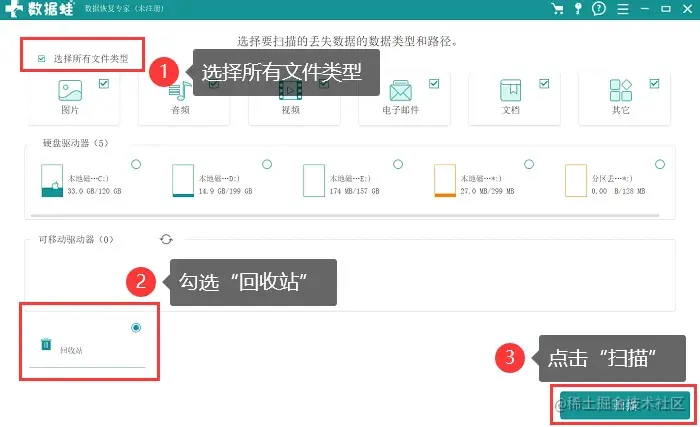The height and width of the screenshot is (427, 700).
Task: Select radio button for lost partition 128 MB
Action: tap(660, 164)
